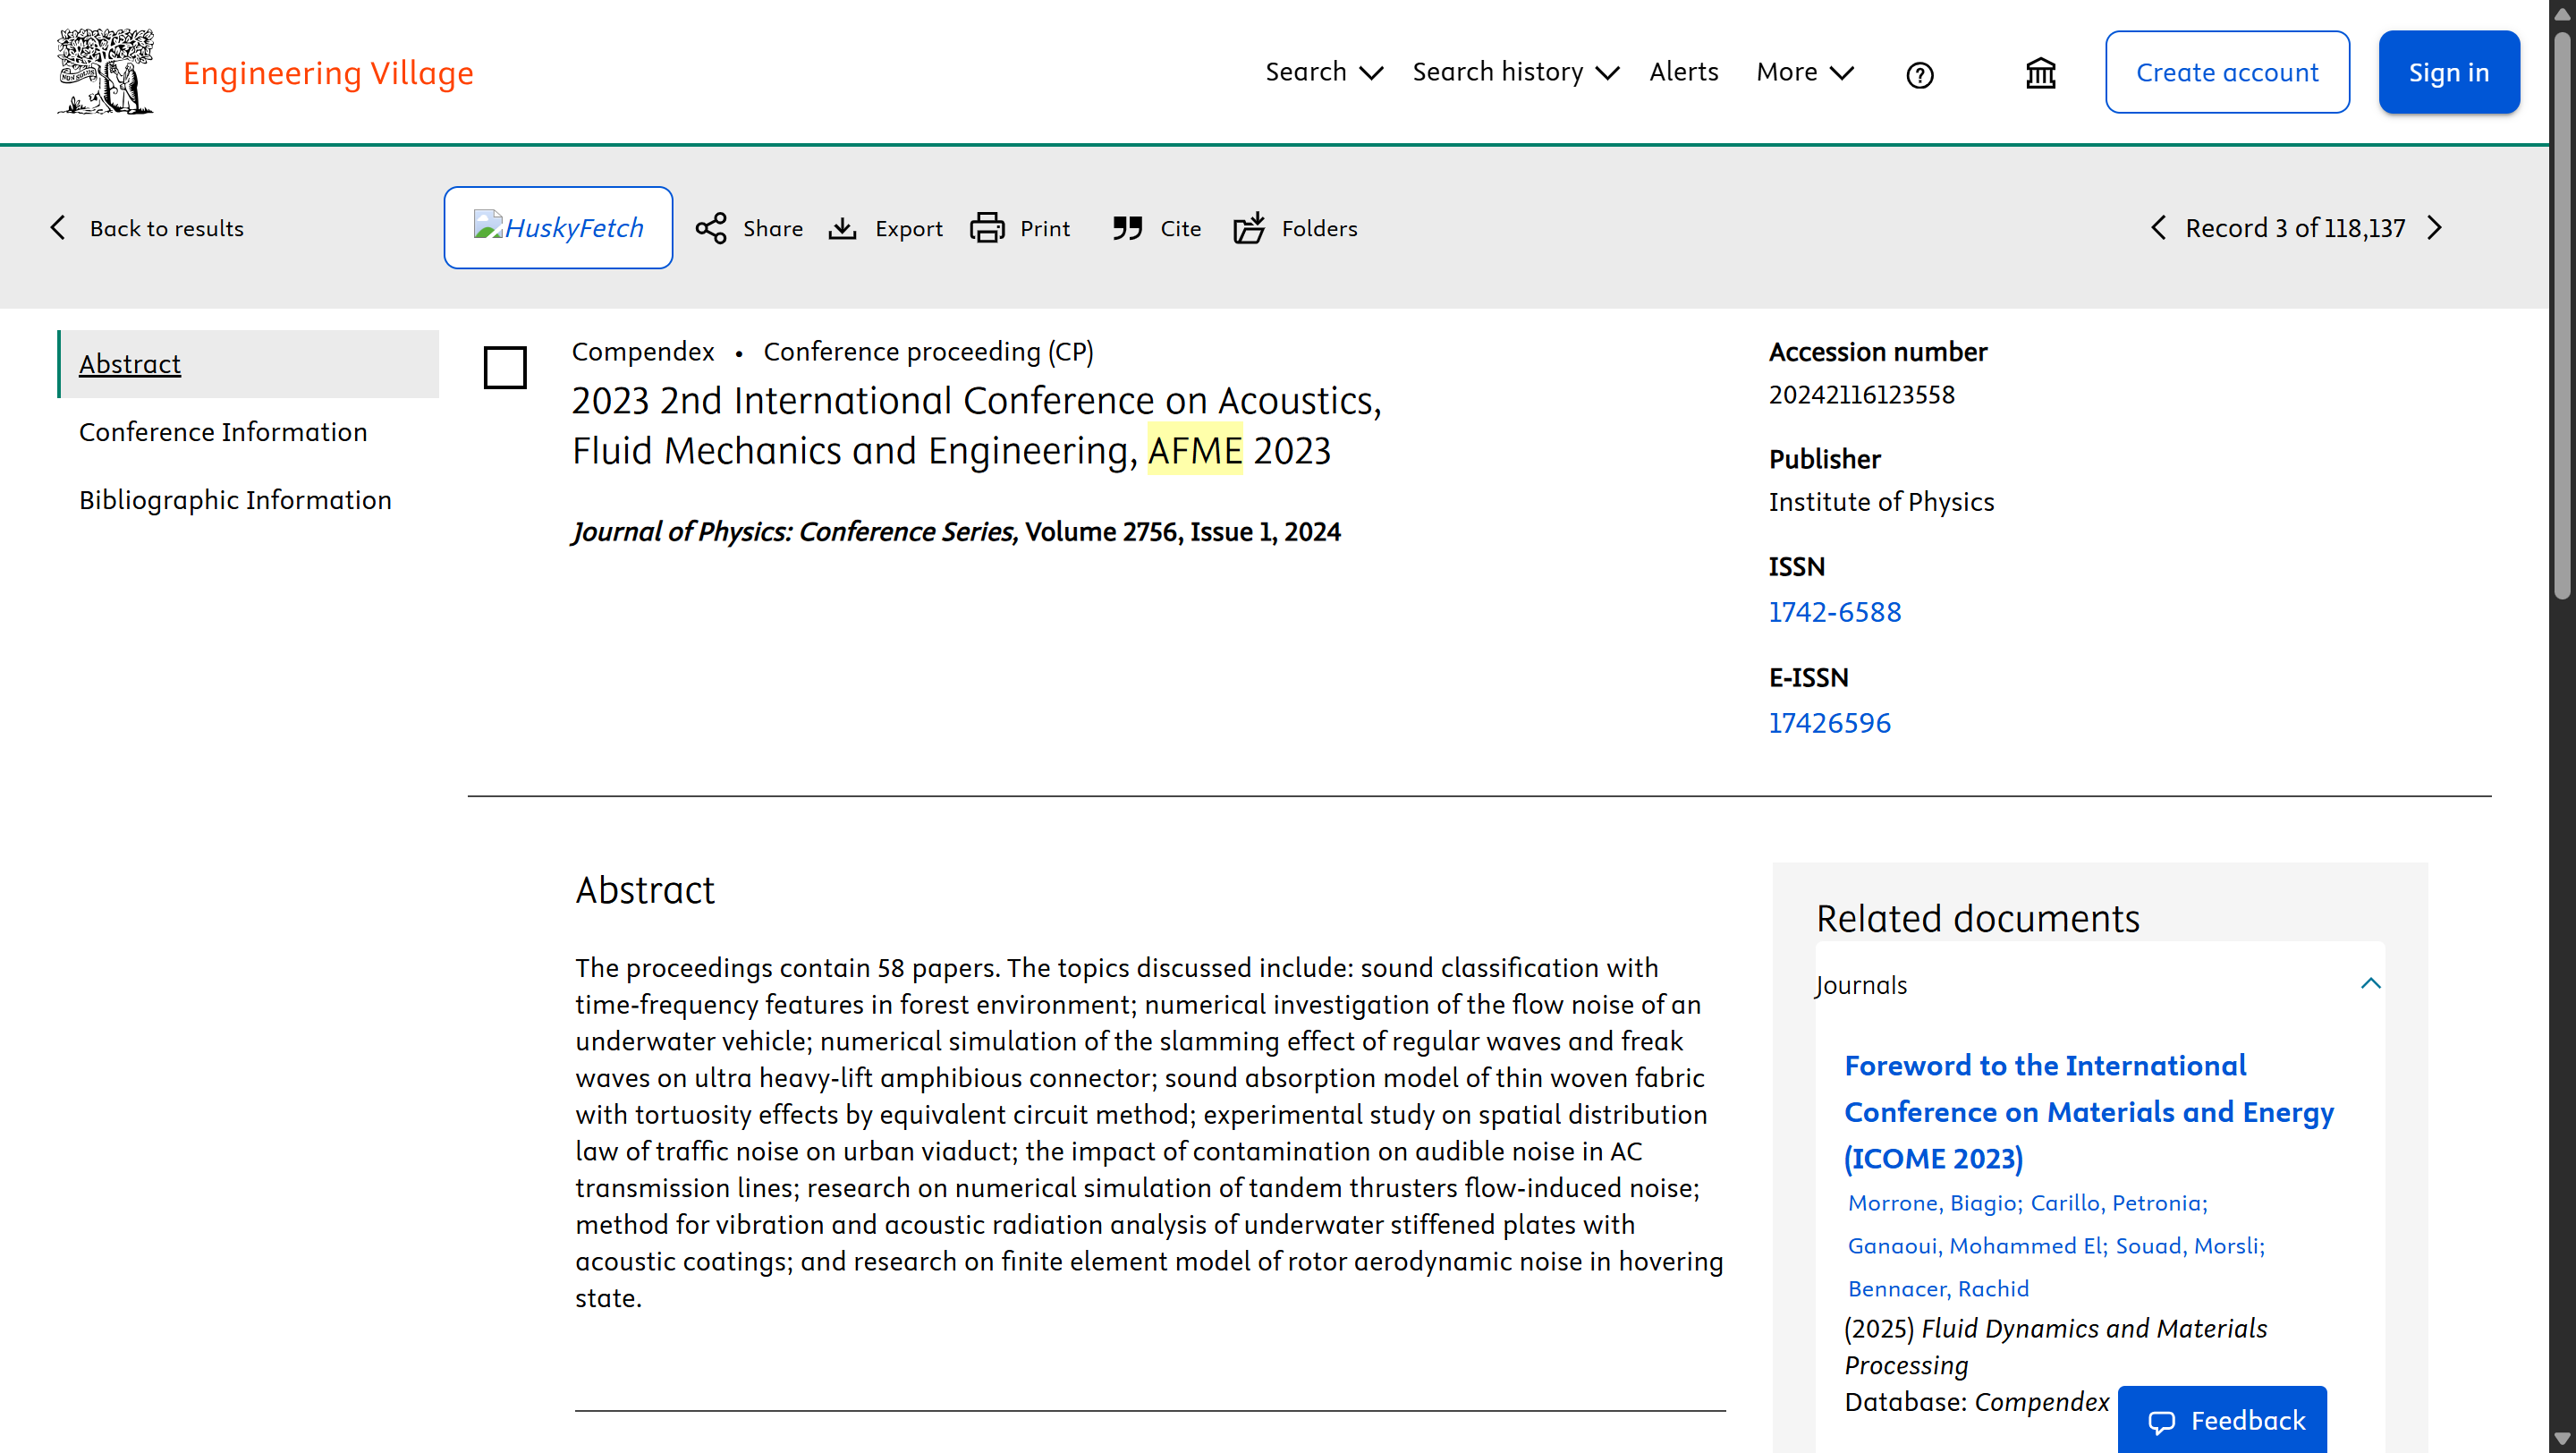Click the institution building icon

pyautogui.click(x=2041, y=73)
